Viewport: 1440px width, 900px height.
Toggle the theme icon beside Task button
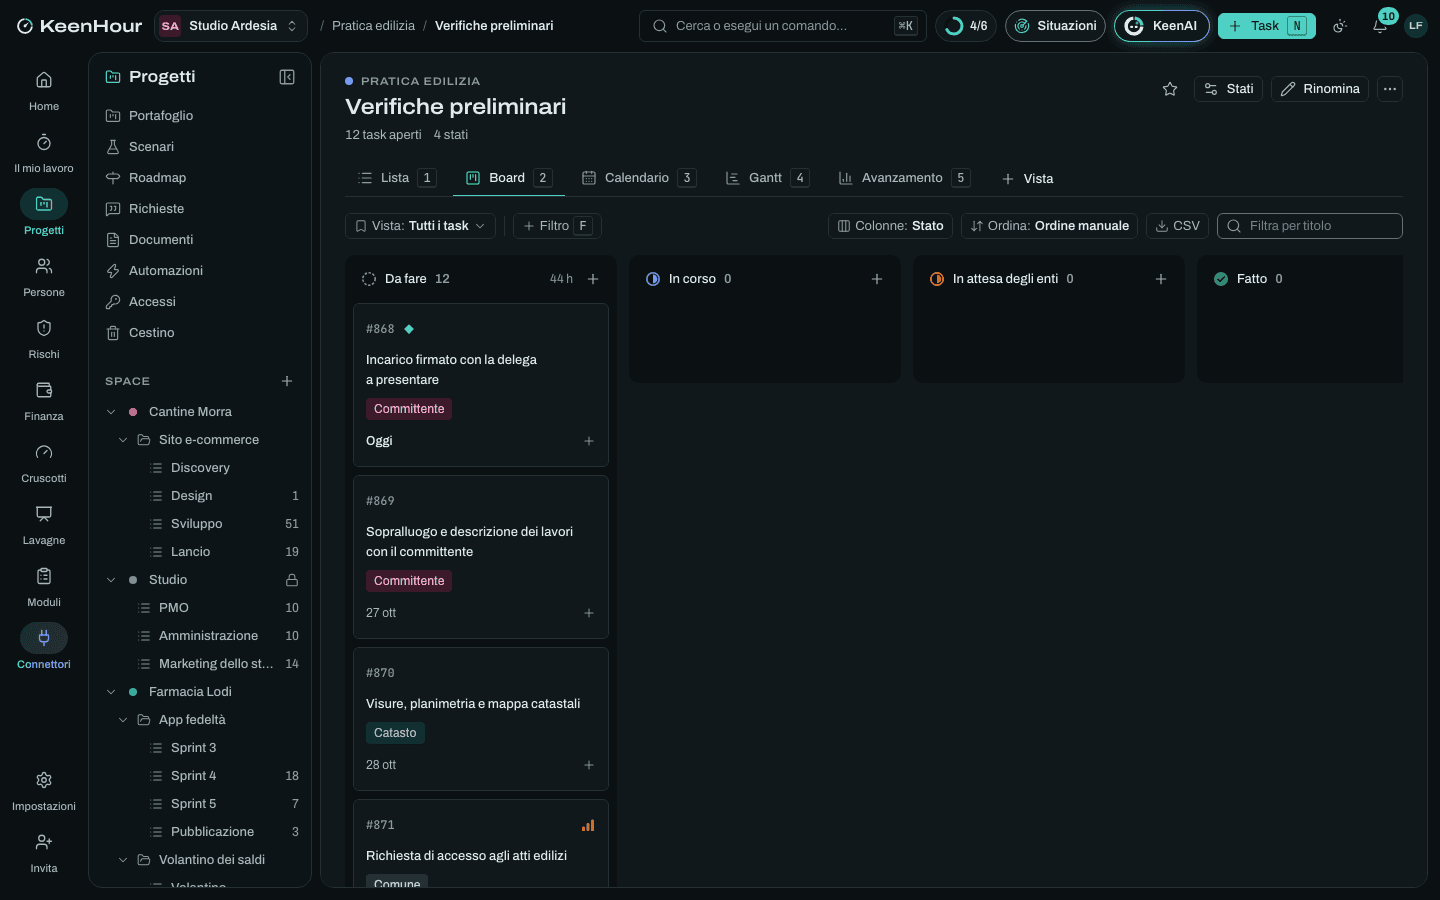pyautogui.click(x=1340, y=26)
